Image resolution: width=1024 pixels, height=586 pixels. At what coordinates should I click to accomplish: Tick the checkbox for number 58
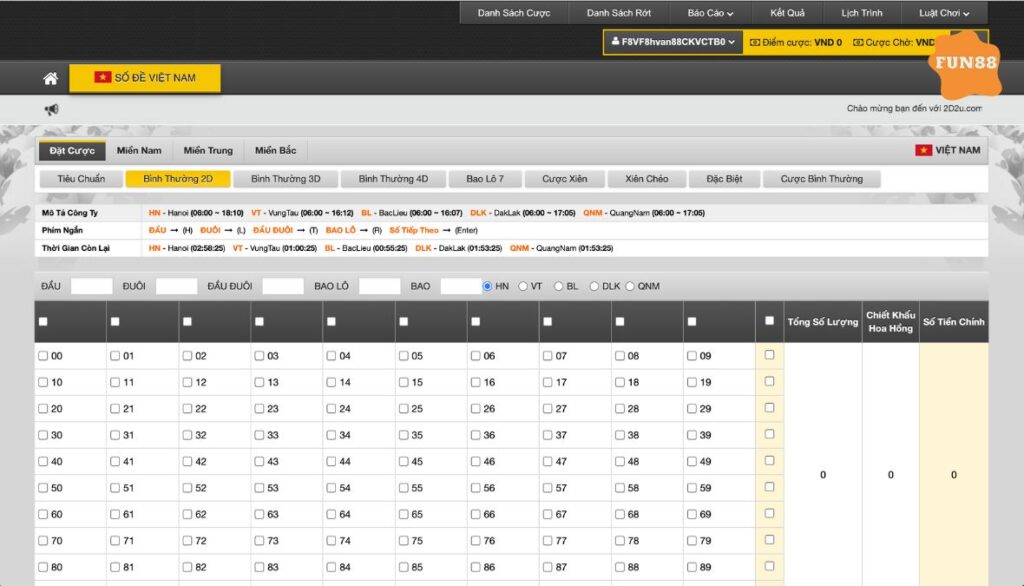tap(620, 488)
